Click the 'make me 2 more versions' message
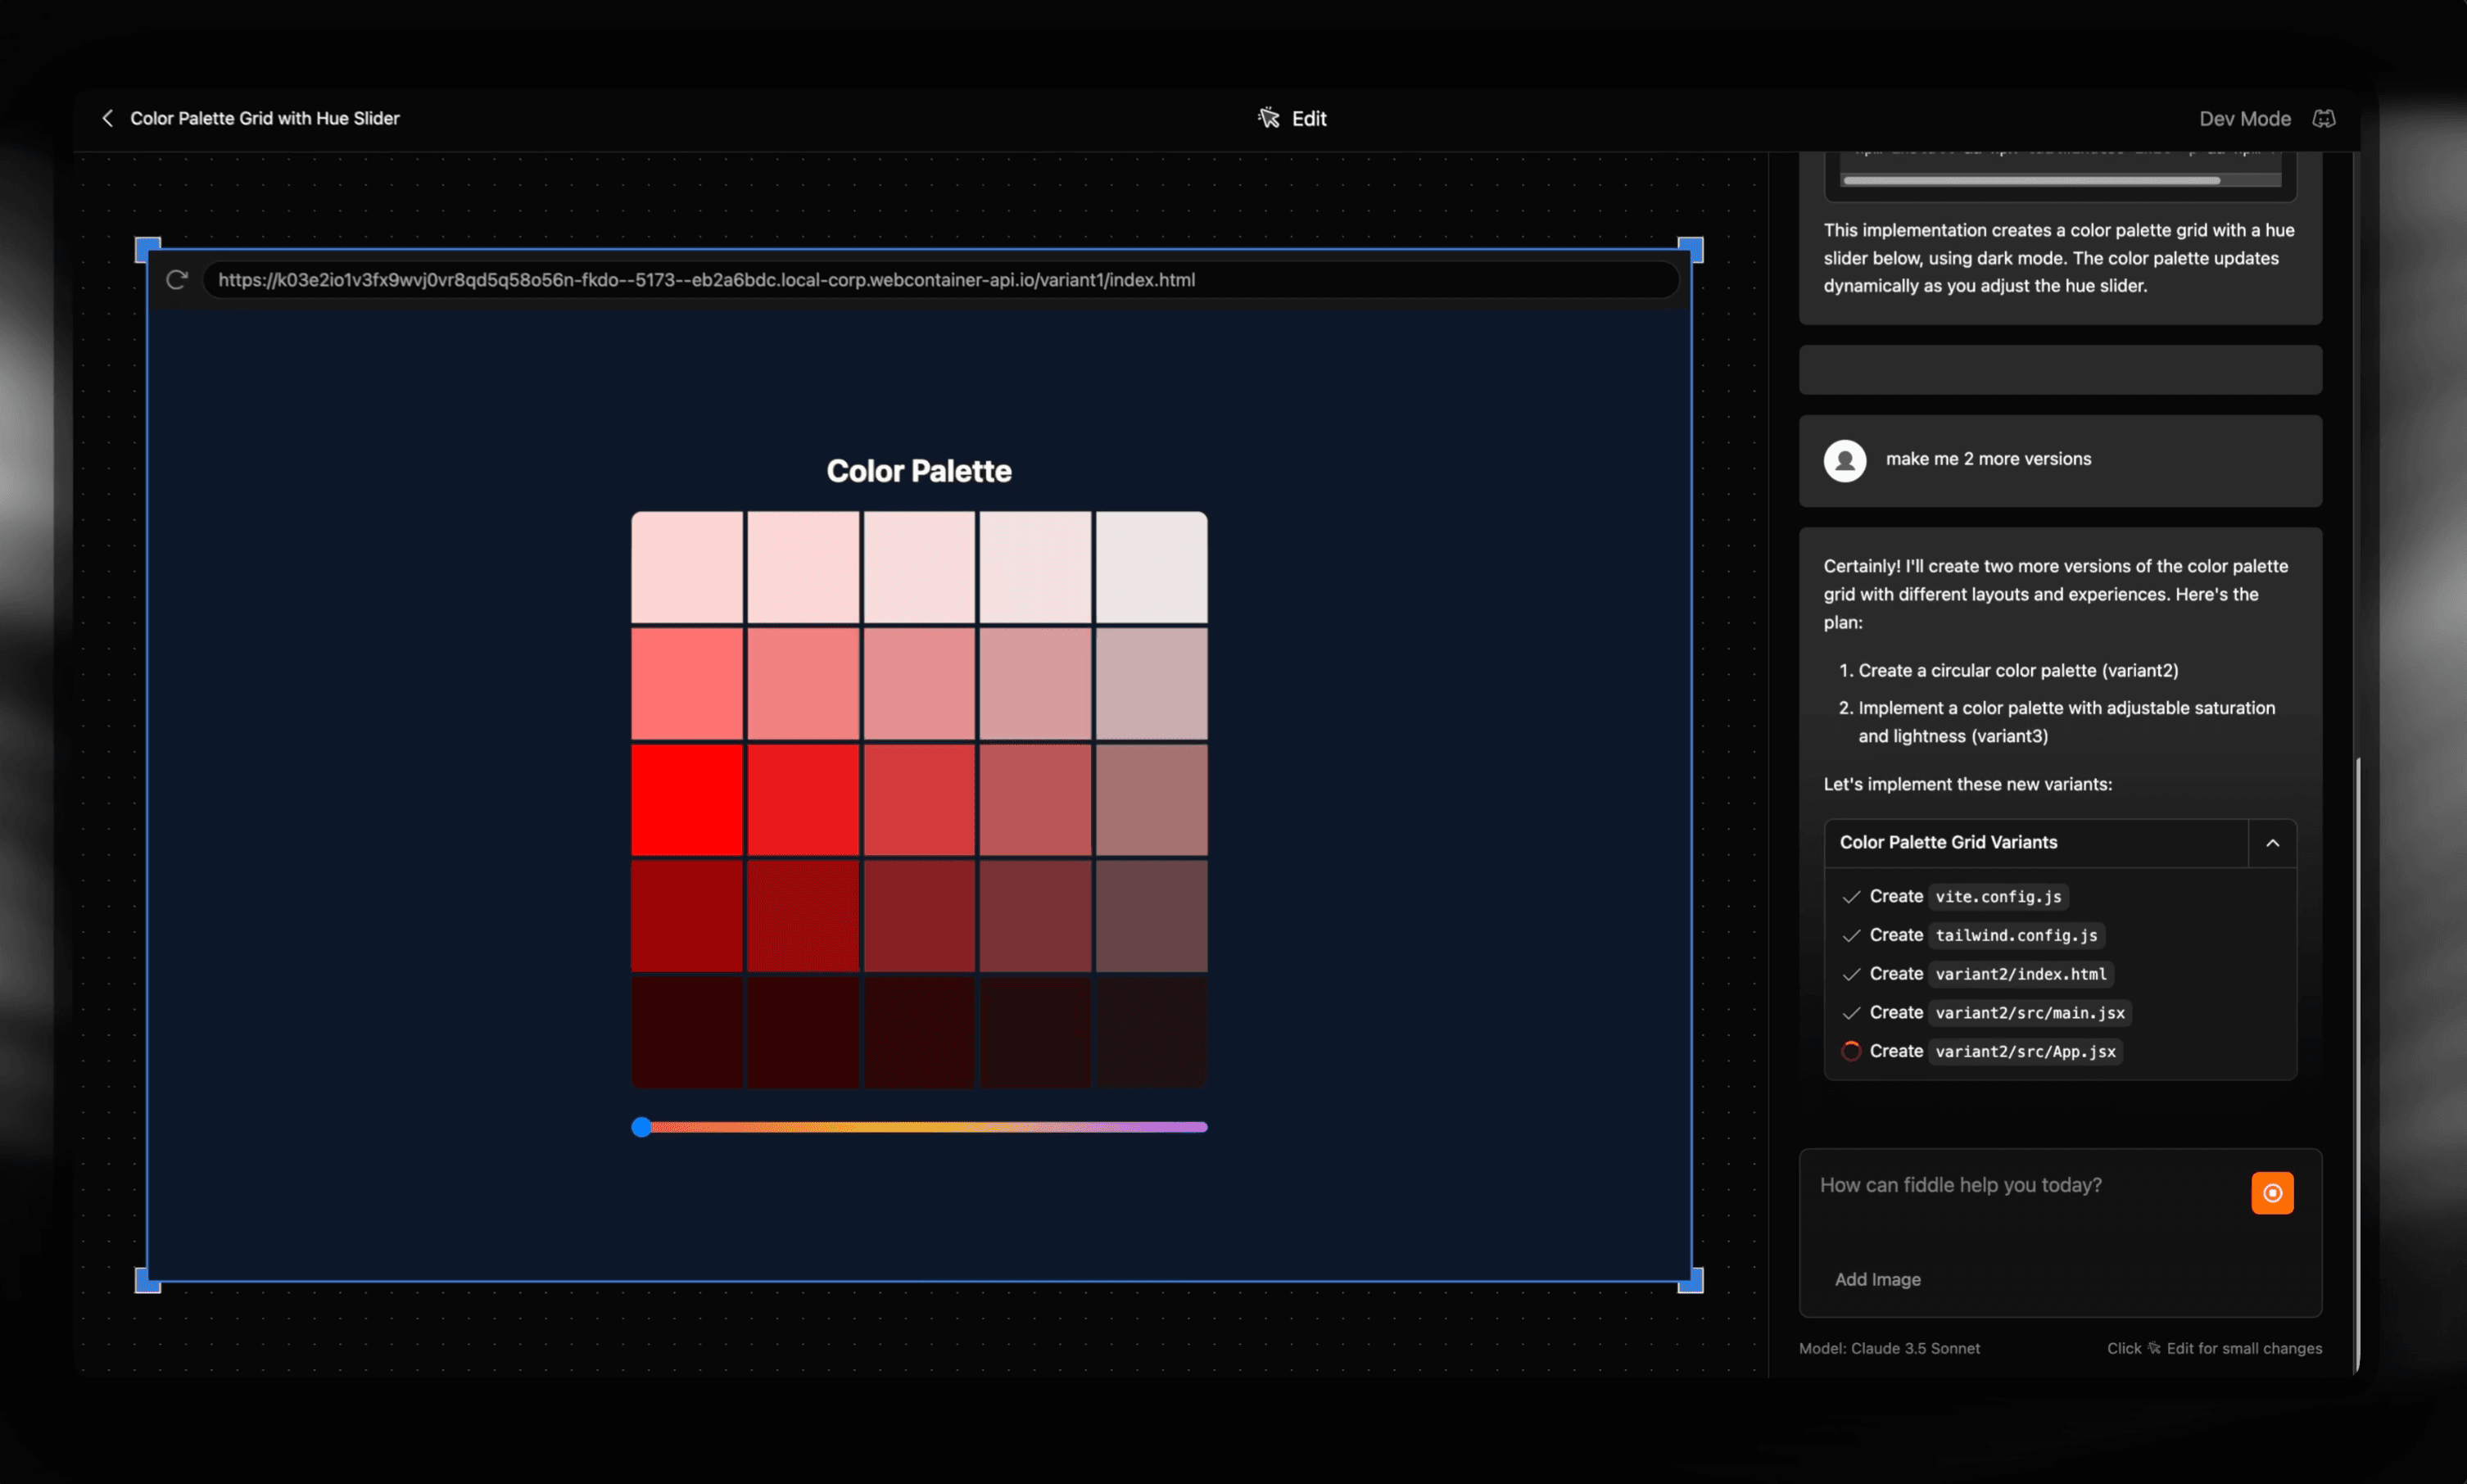Screen dimensions: 2467x1484 [x=1988, y=459]
